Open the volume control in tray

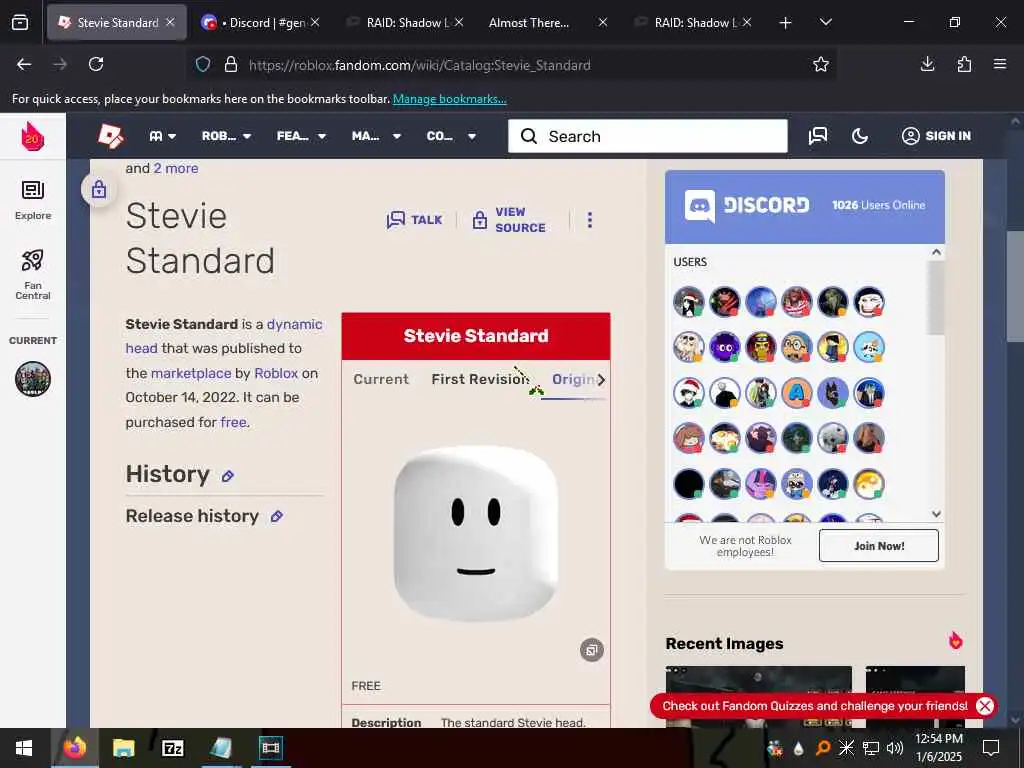(895, 748)
